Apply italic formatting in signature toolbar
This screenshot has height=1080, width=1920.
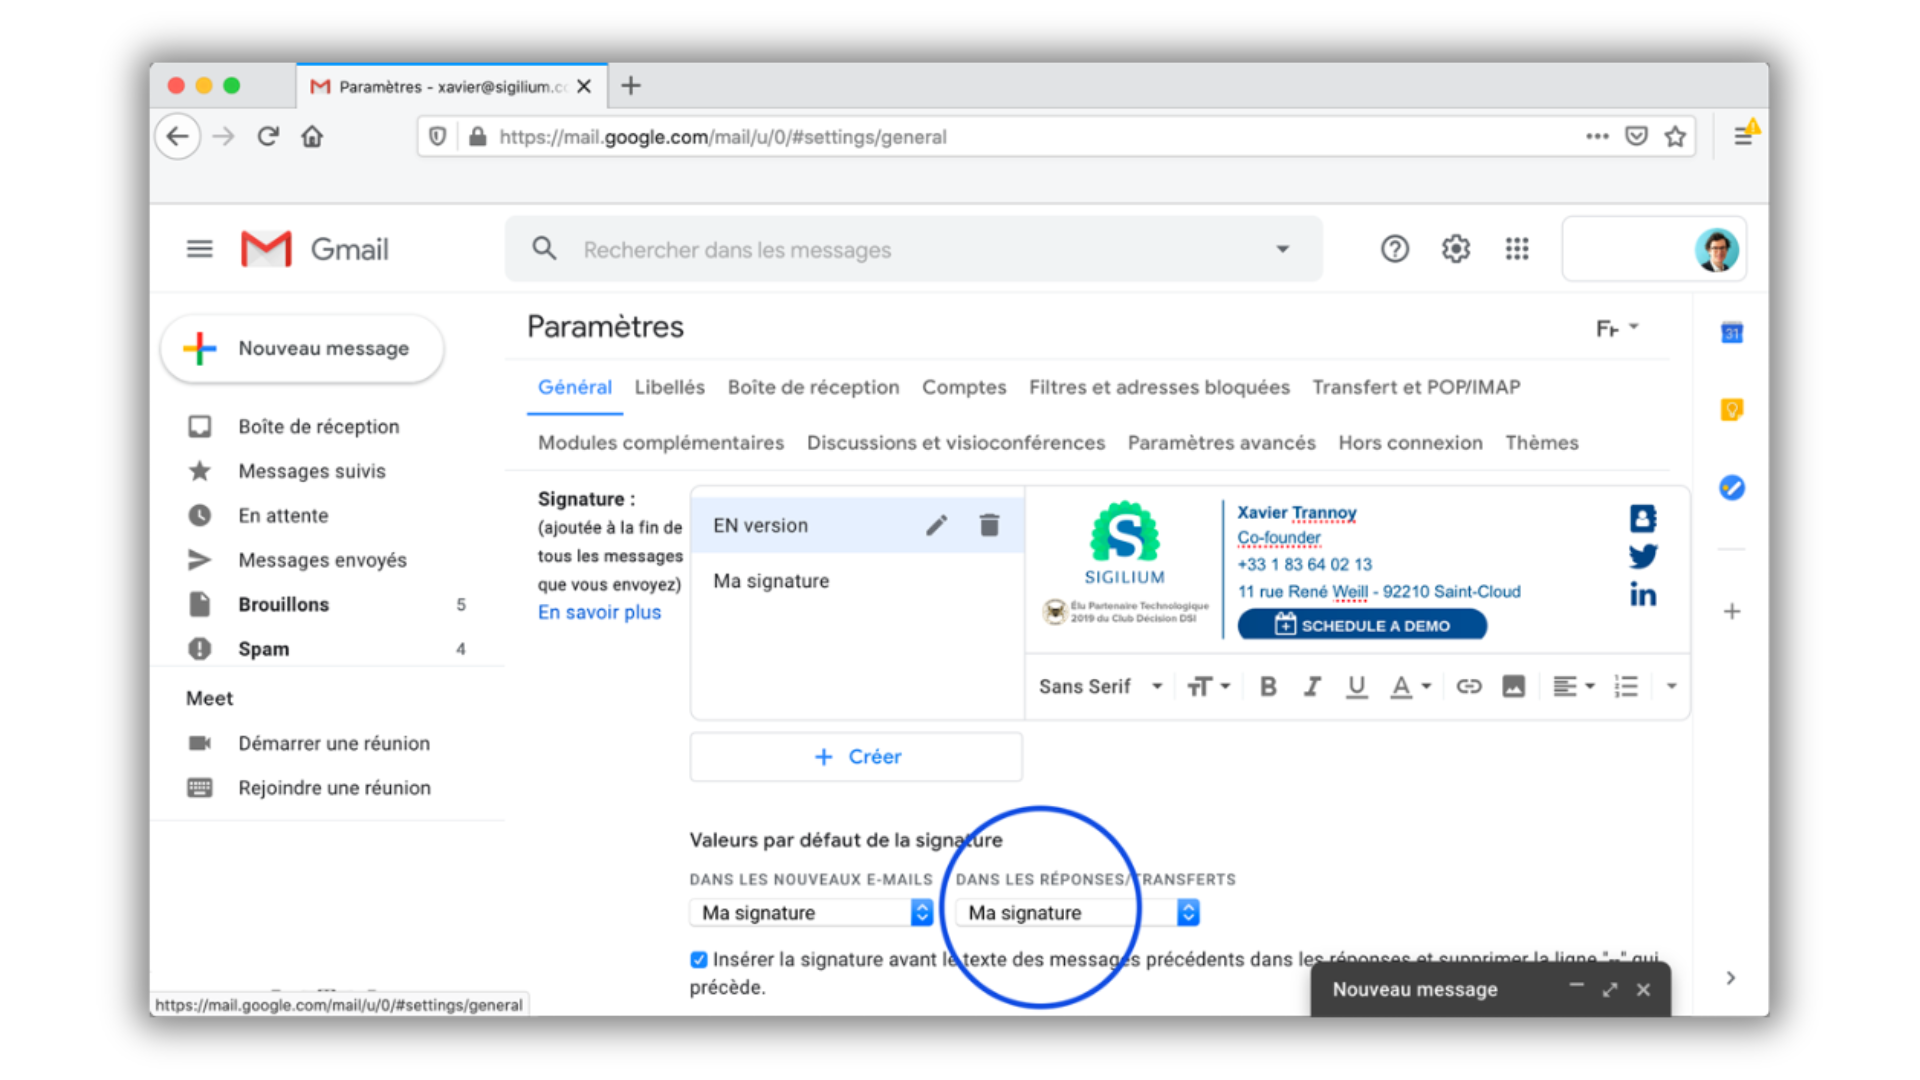[1312, 686]
